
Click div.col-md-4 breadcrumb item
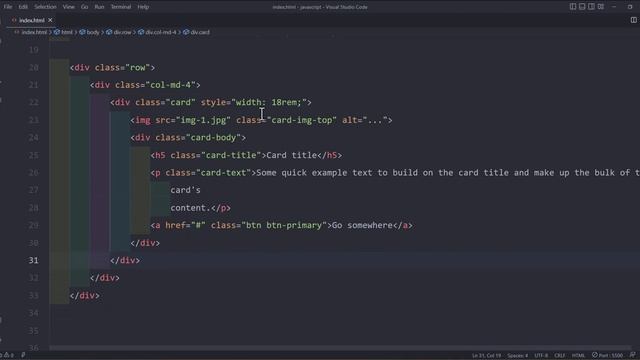161,32
